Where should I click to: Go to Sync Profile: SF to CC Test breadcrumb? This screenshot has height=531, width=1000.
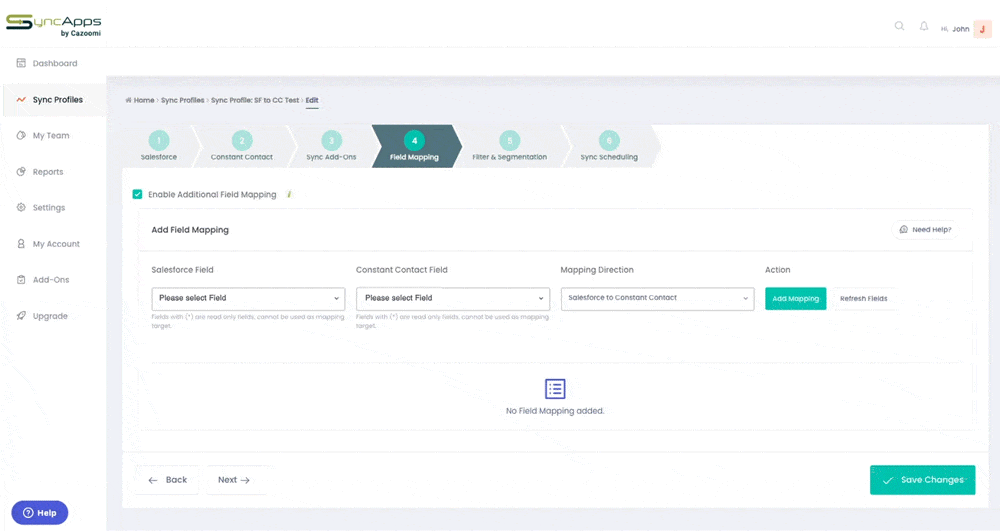[254, 100]
